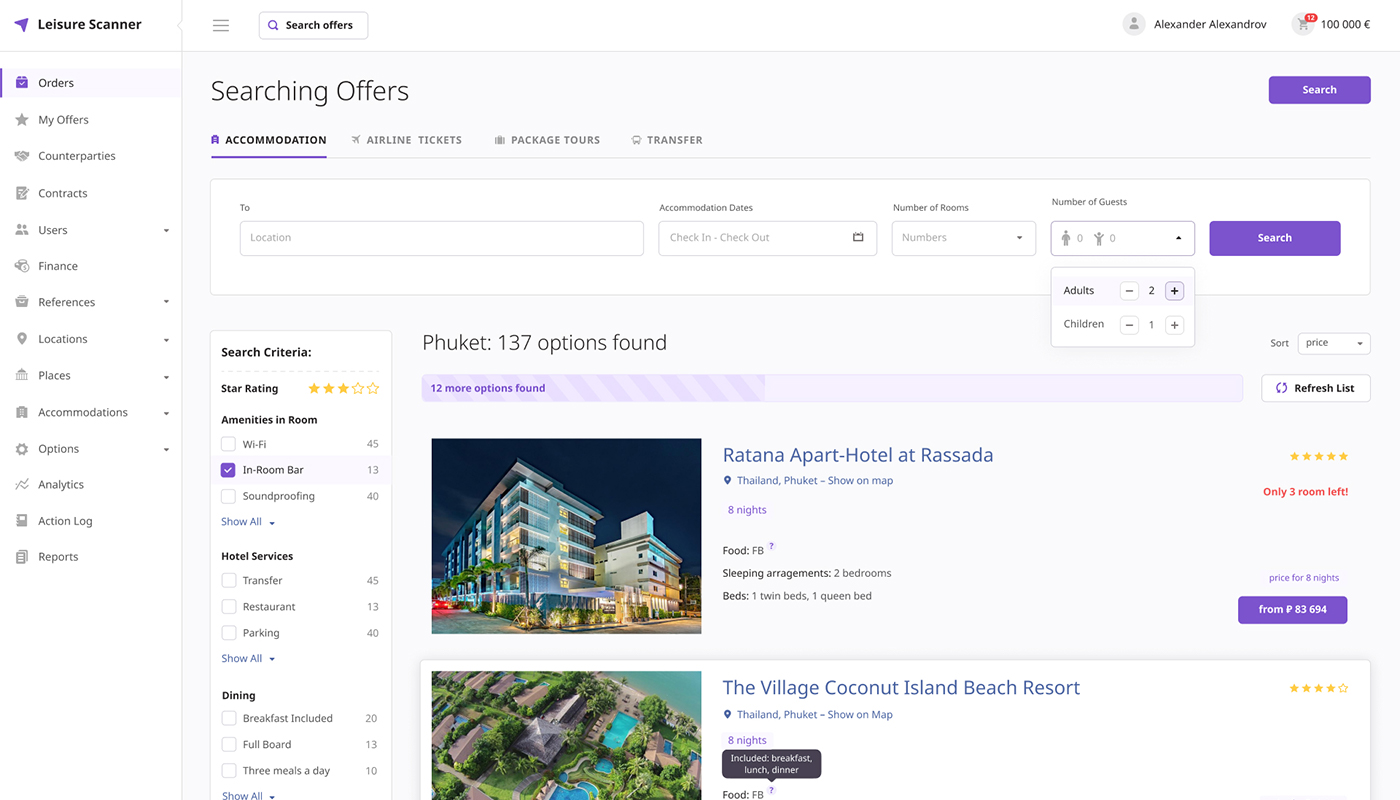1400x800 pixels.
Task: Click Search button in the search form
Action: [x=1275, y=238]
